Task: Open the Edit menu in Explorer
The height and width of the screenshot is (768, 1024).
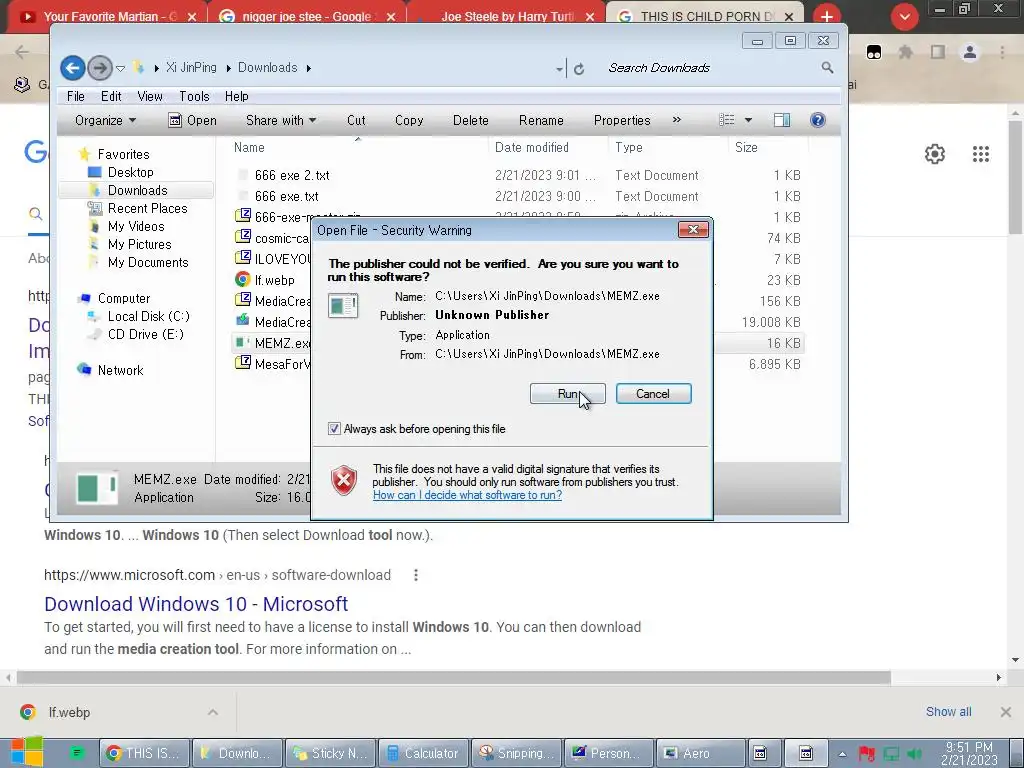Action: tap(111, 96)
